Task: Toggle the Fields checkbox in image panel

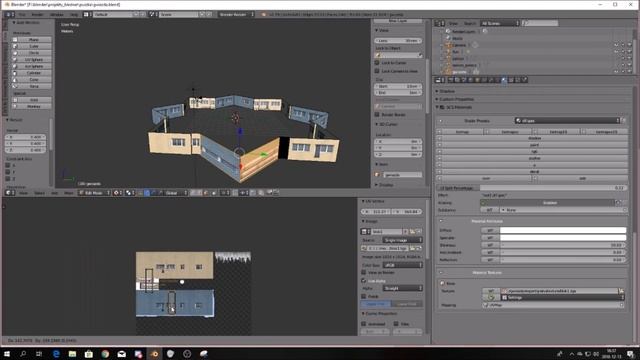Action: [x=364, y=296]
